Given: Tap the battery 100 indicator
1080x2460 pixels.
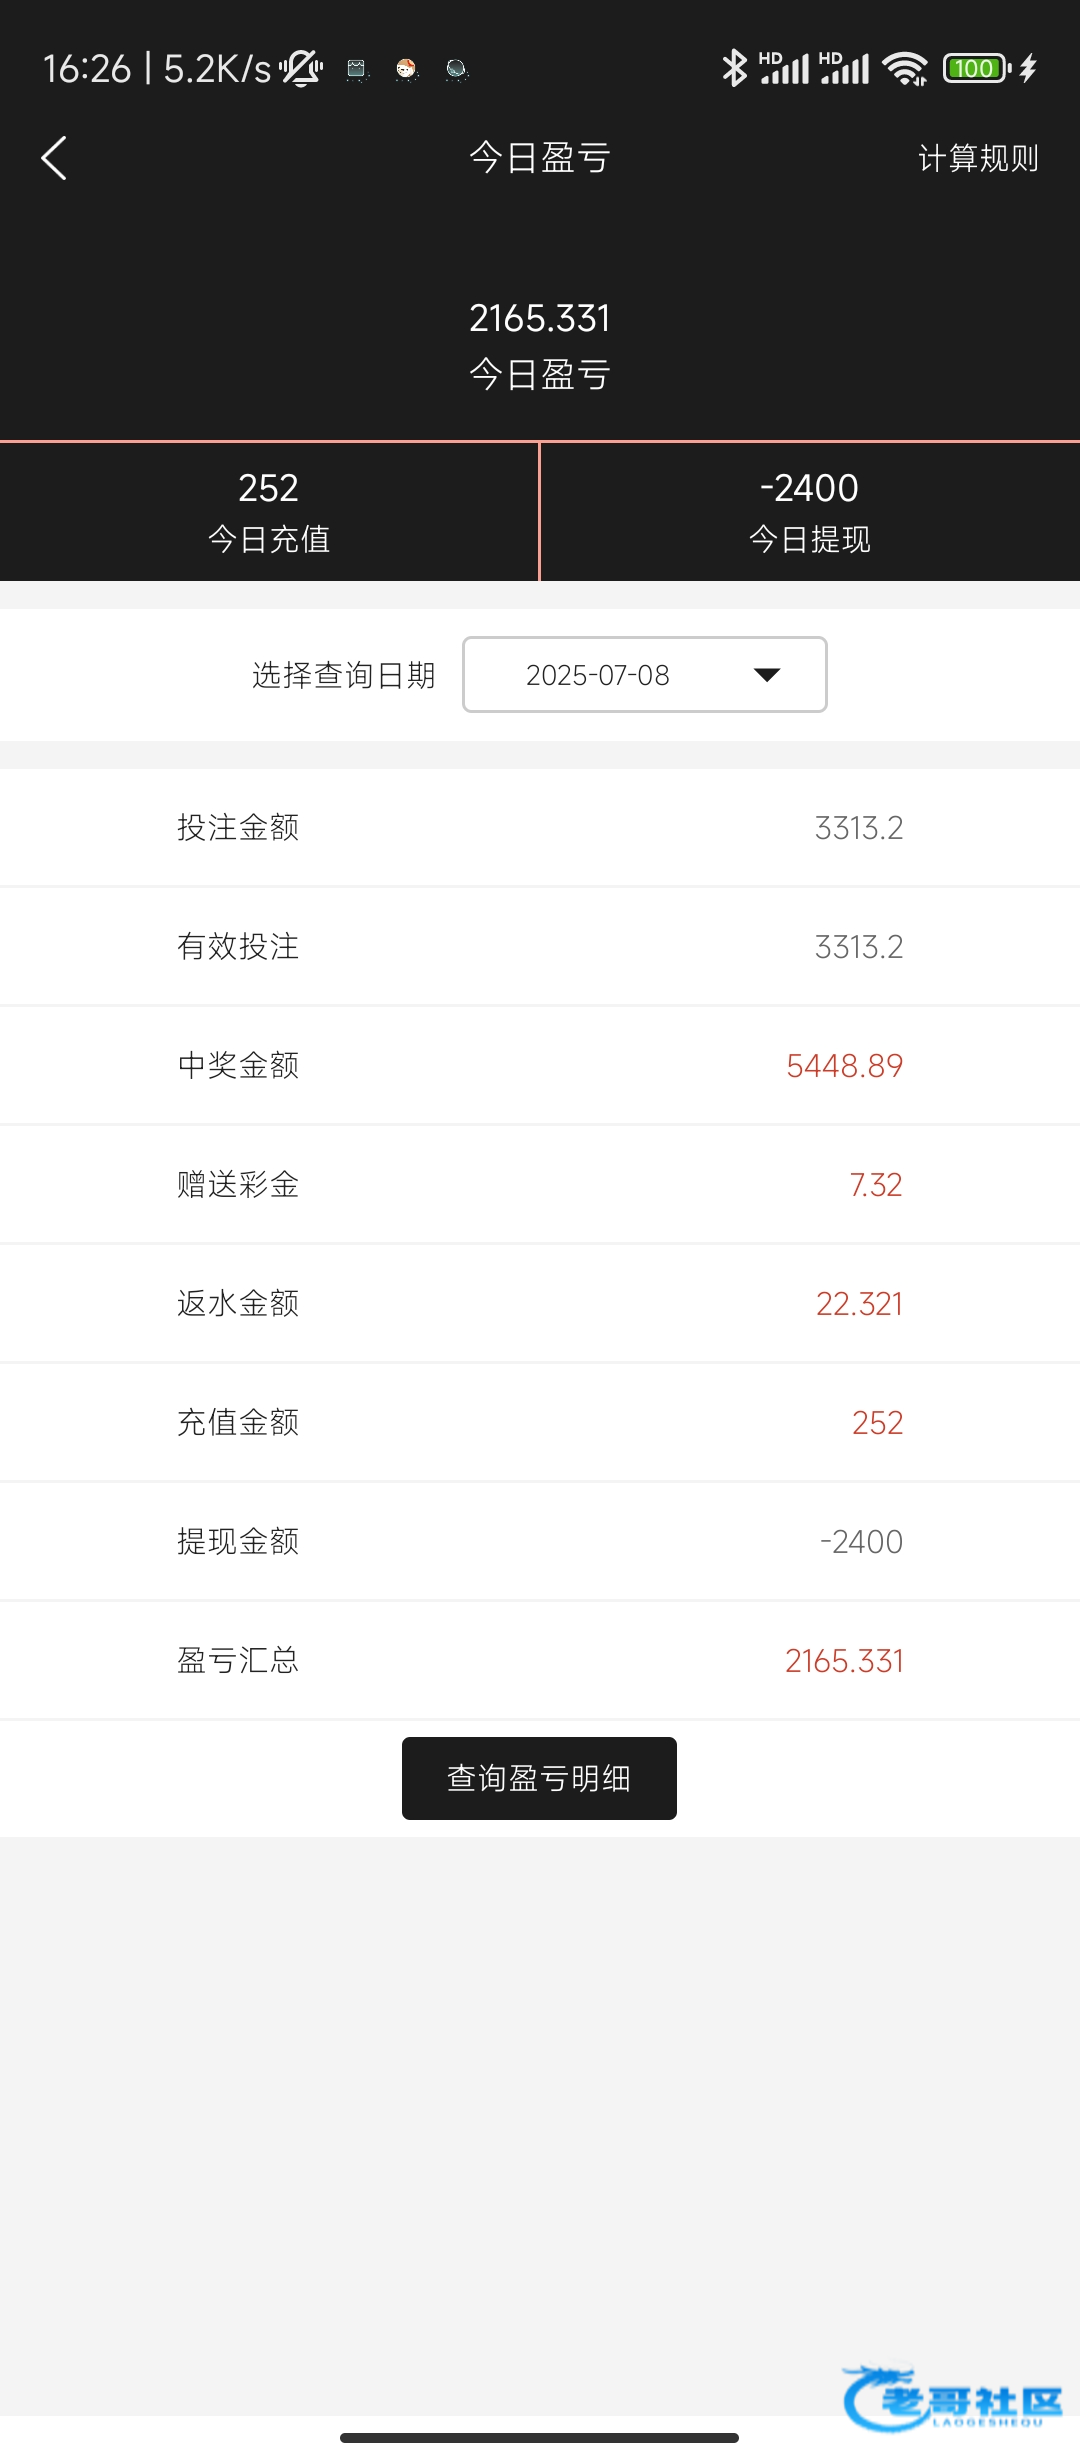Looking at the screenshot, I should [975, 68].
